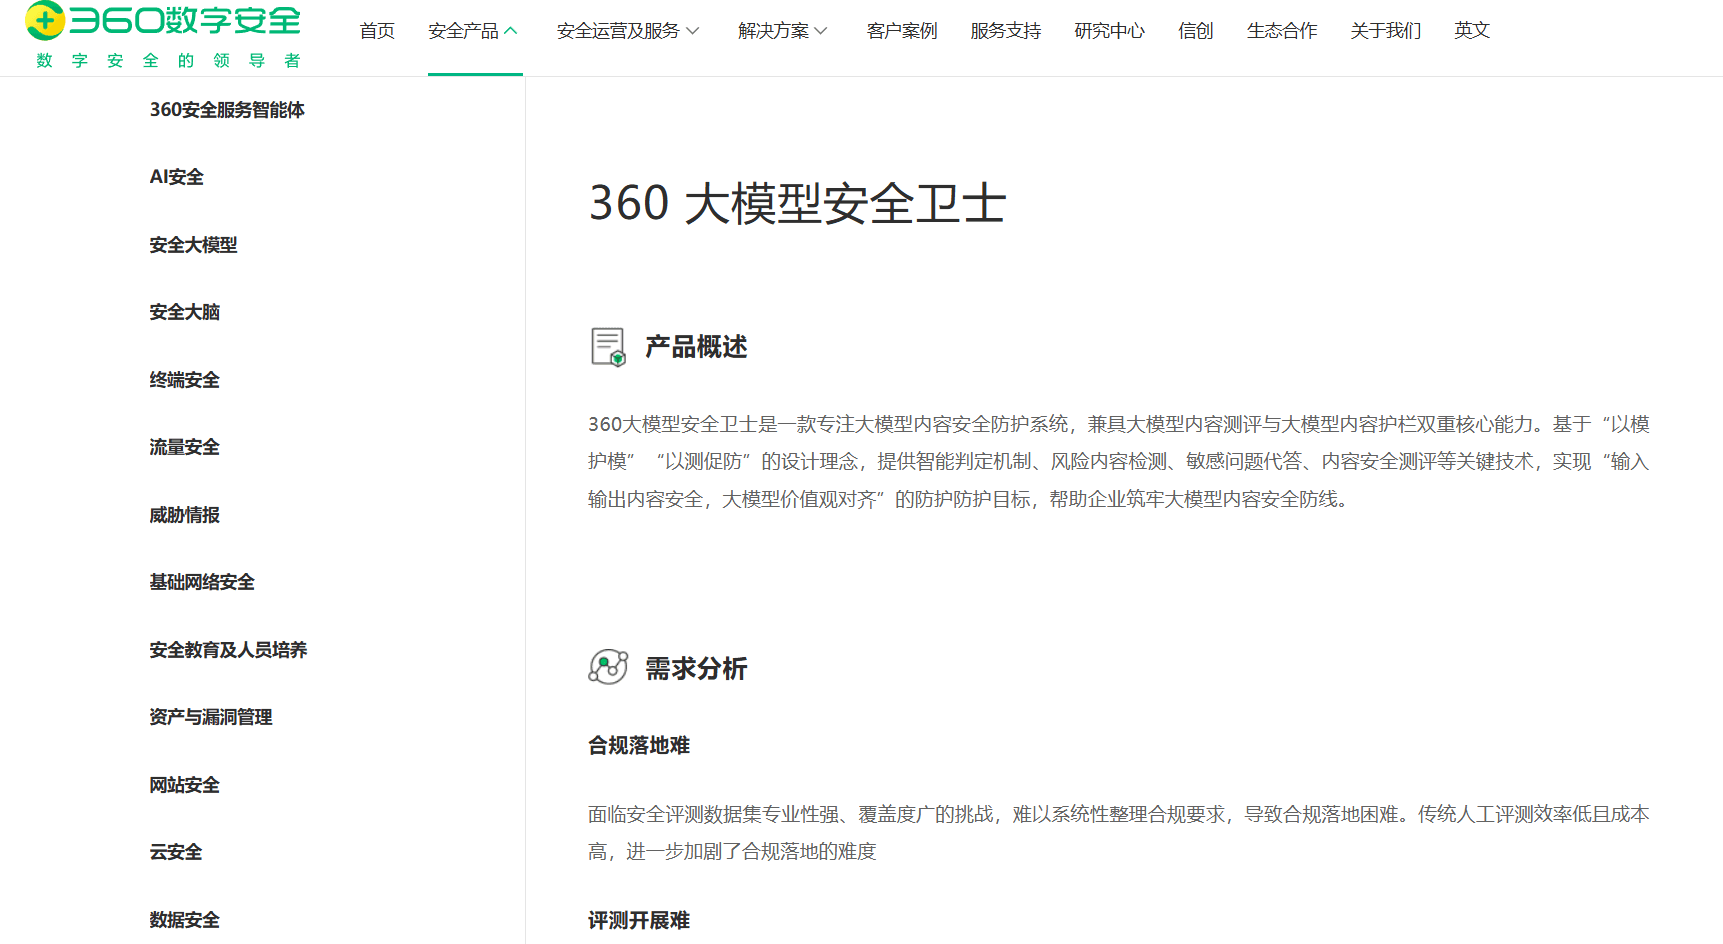Open 关于我们 in the navigation bar

pyautogui.click(x=1386, y=31)
